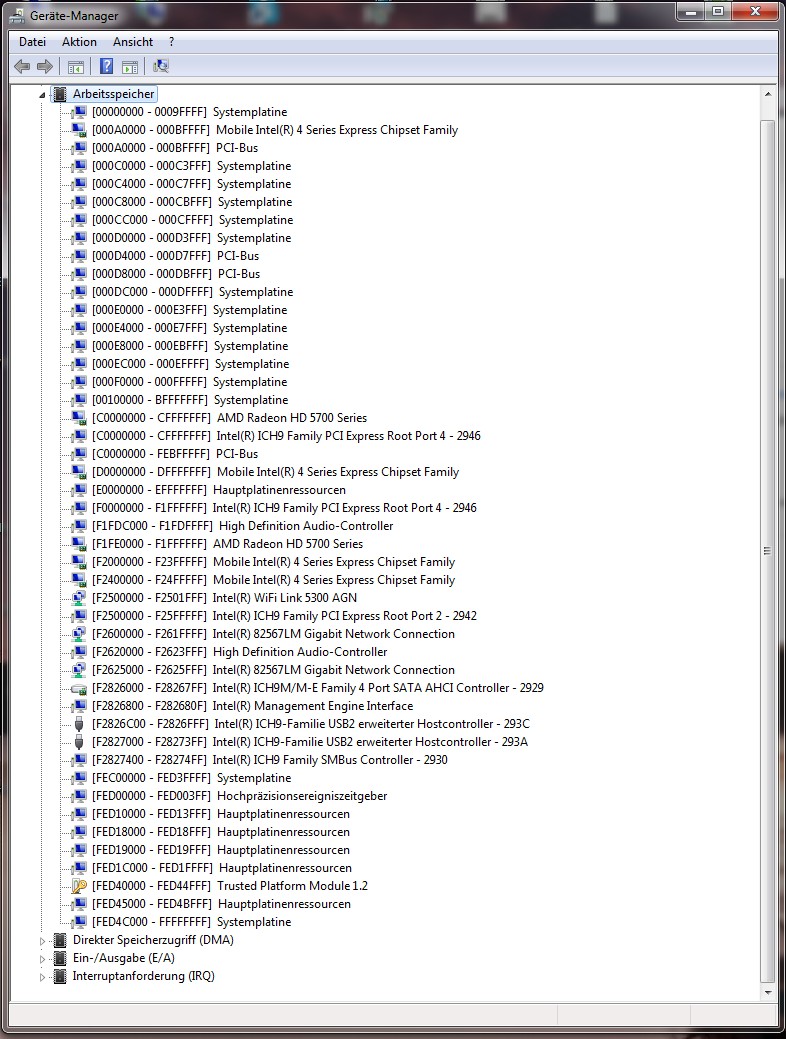Click the action pane toolbar icon
This screenshot has width=786, height=1039.
pos(131,66)
